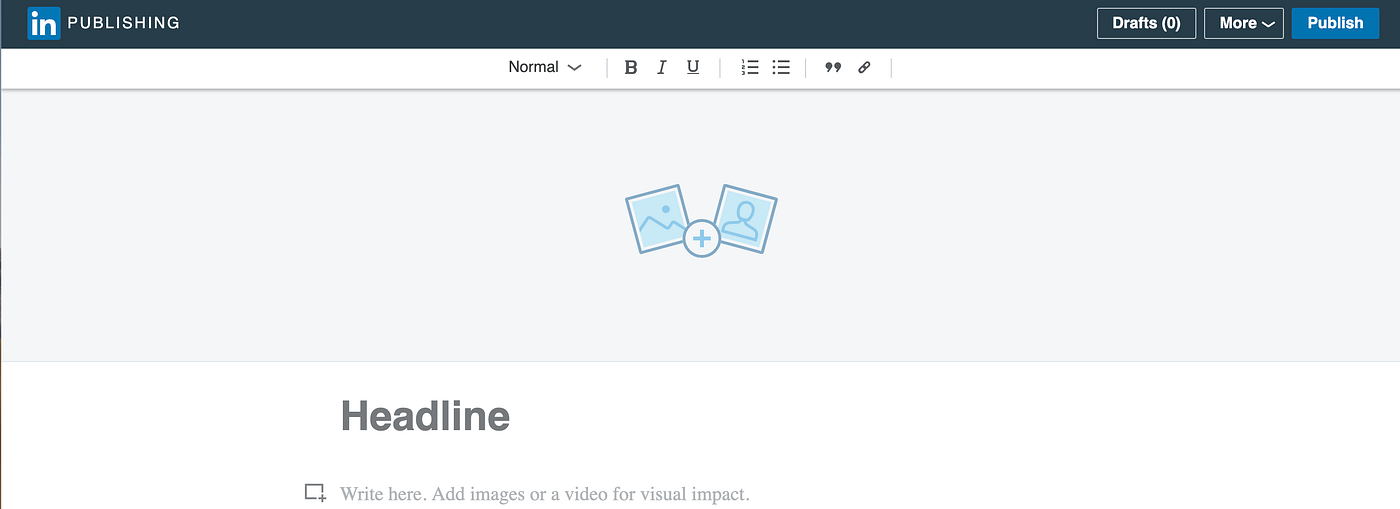Click the 'Write here' body text area
This screenshot has width=1400, height=509.
(545, 494)
